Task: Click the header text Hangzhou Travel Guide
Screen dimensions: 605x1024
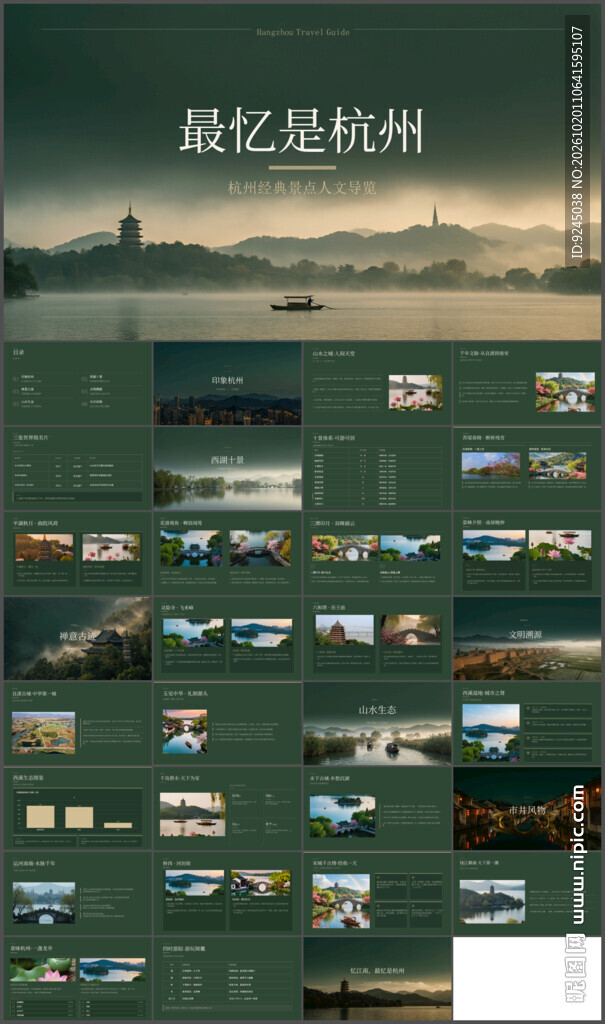Action: pyautogui.click(x=302, y=32)
